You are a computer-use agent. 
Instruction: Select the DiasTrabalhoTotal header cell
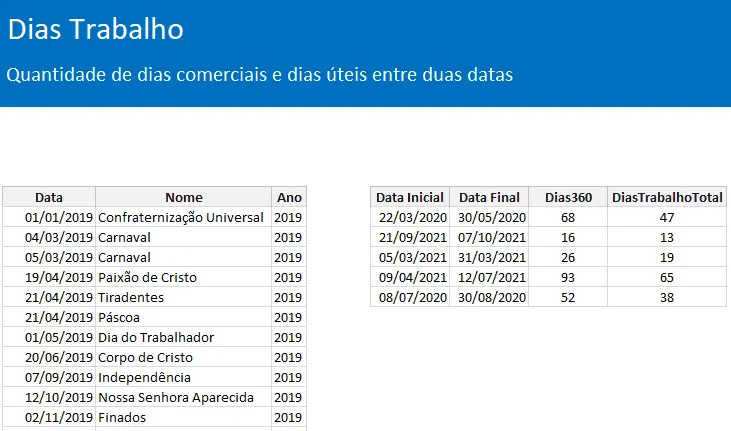click(667, 197)
